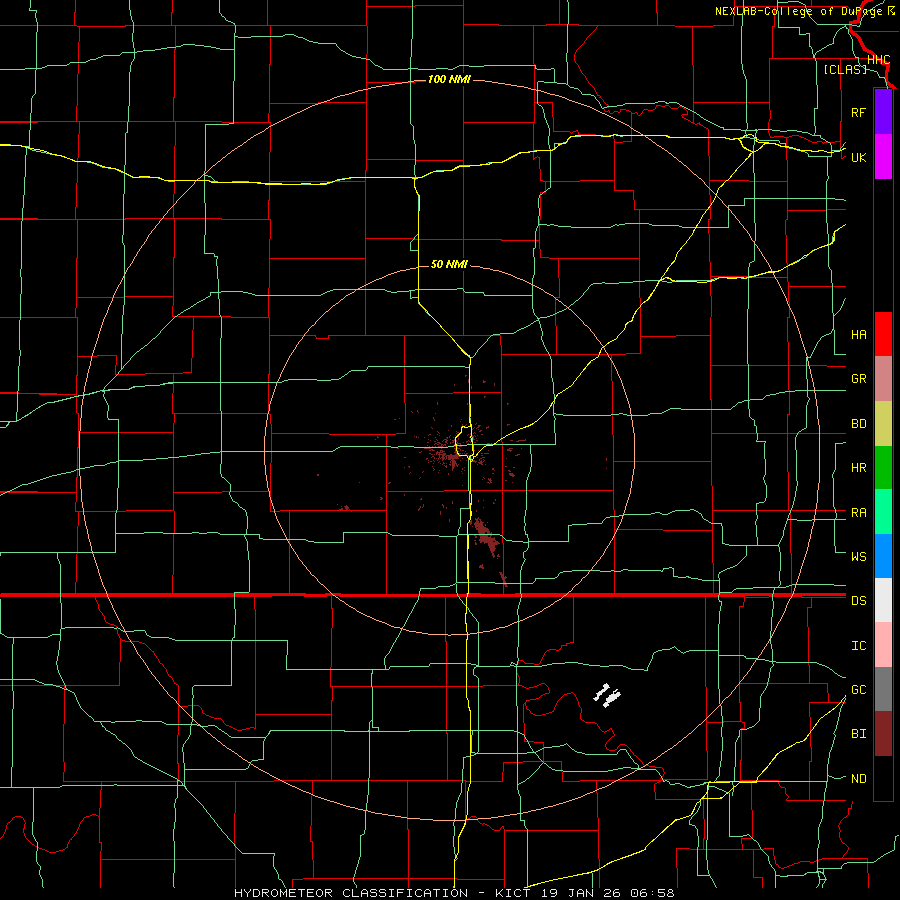Click the HR legend label

click(858, 468)
